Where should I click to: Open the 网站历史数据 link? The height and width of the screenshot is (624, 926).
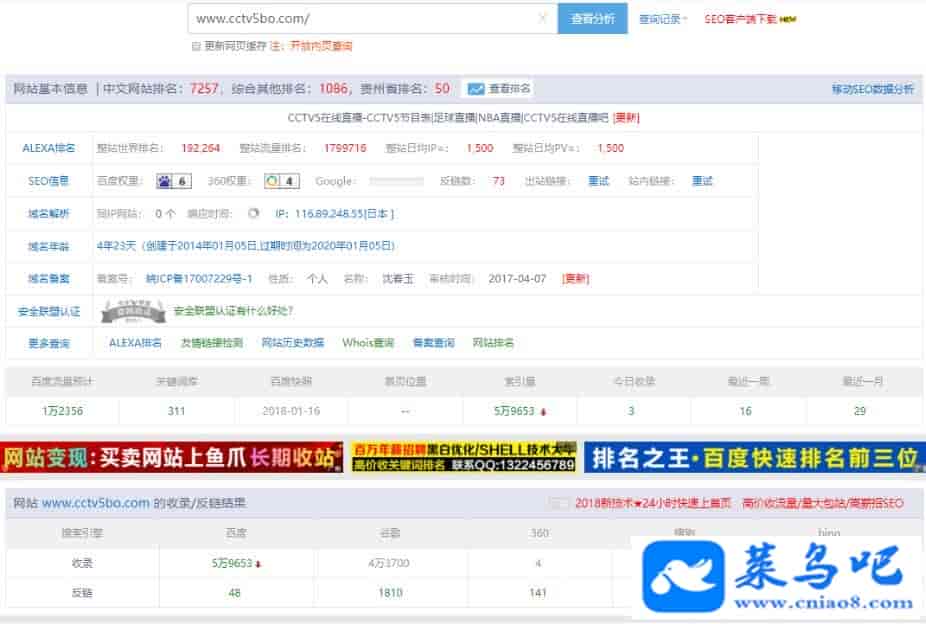[293, 343]
